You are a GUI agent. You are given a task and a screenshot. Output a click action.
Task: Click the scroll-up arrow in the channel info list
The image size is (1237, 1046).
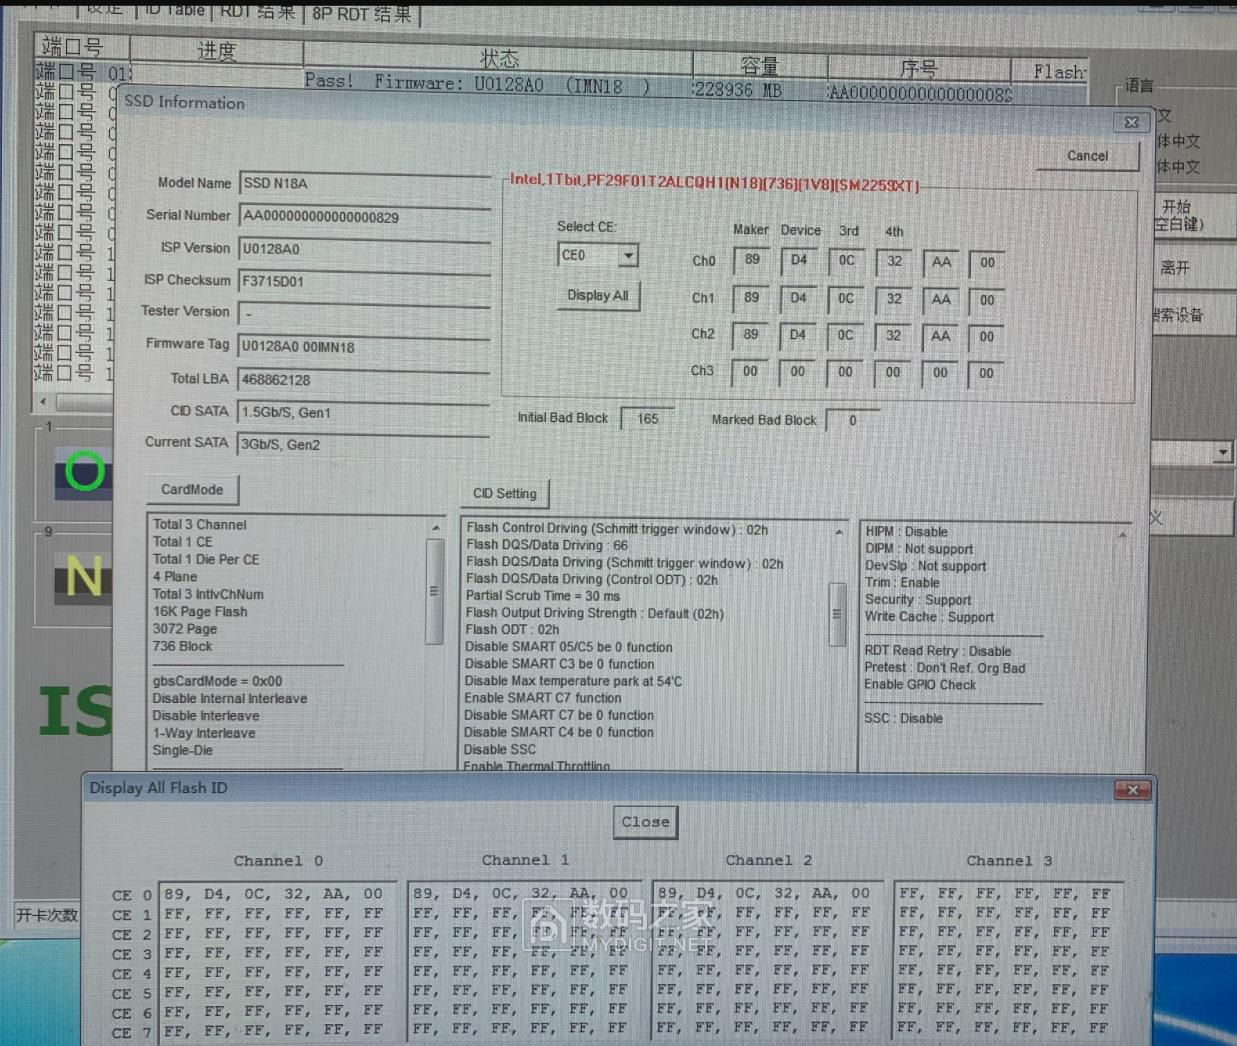point(435,527)
